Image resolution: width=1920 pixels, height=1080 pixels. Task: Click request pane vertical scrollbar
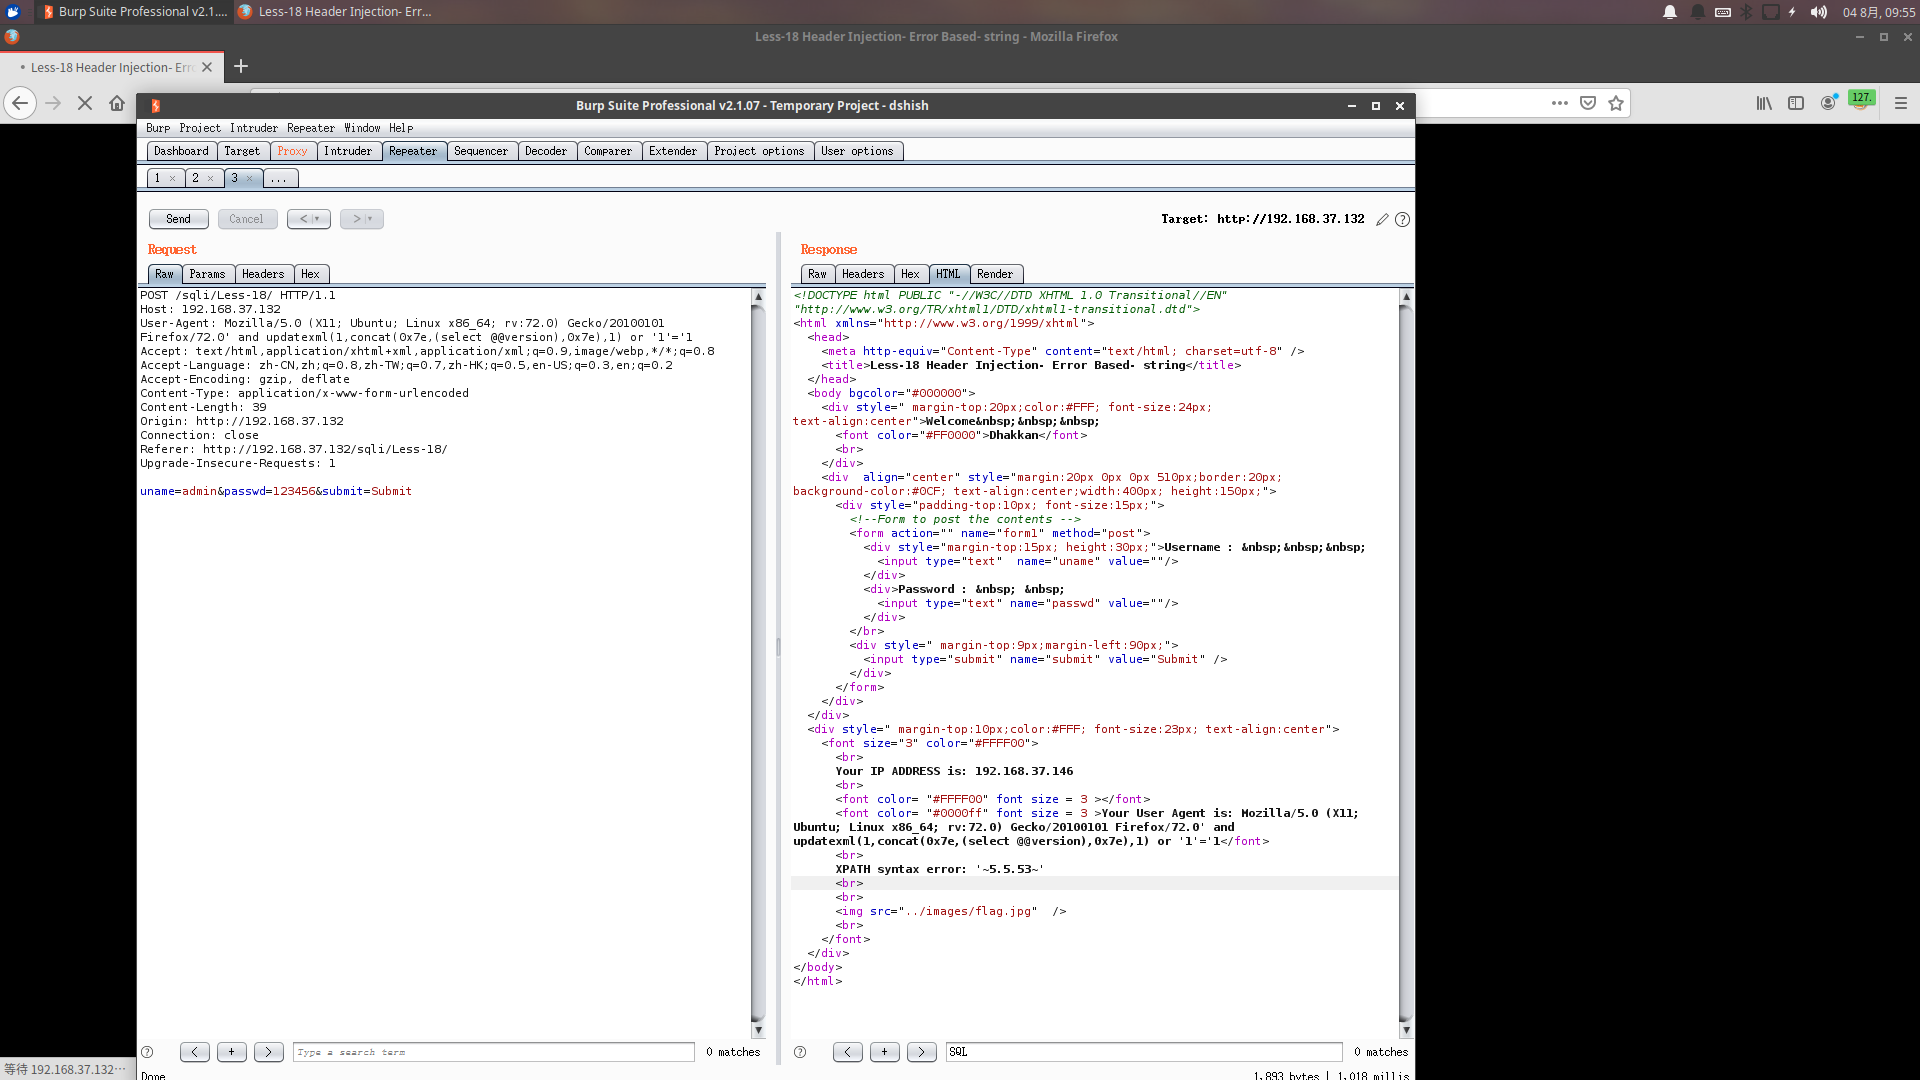[758, 660]
